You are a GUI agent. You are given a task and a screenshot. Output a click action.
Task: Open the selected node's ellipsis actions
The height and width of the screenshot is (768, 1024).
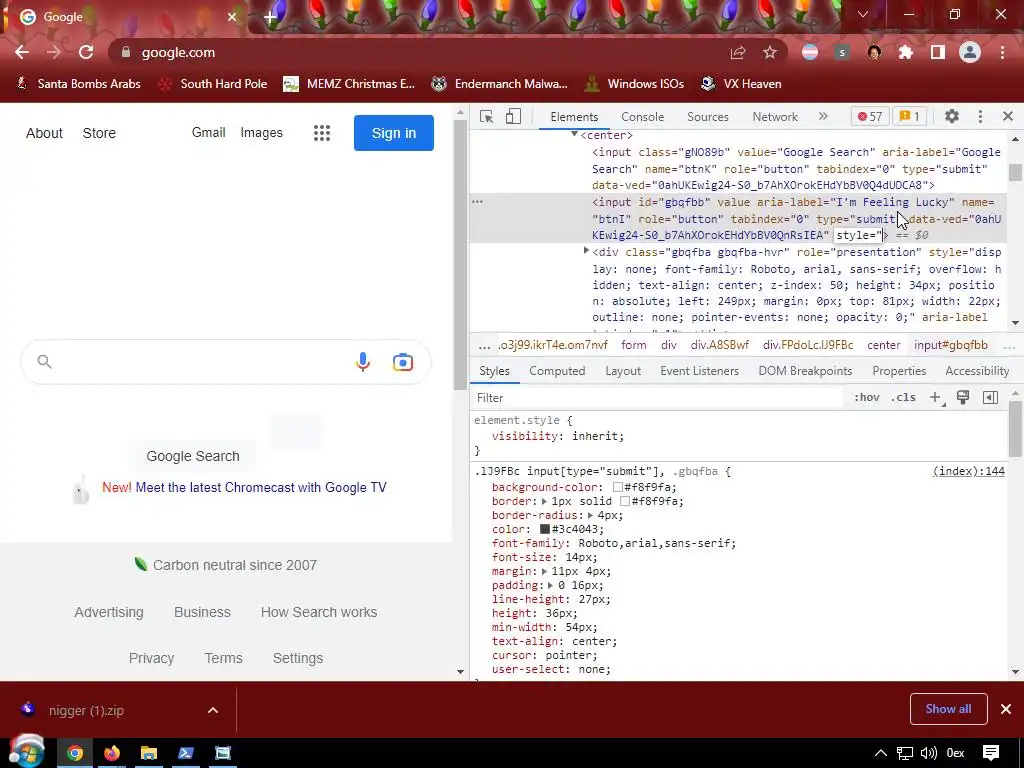(477, 202)
